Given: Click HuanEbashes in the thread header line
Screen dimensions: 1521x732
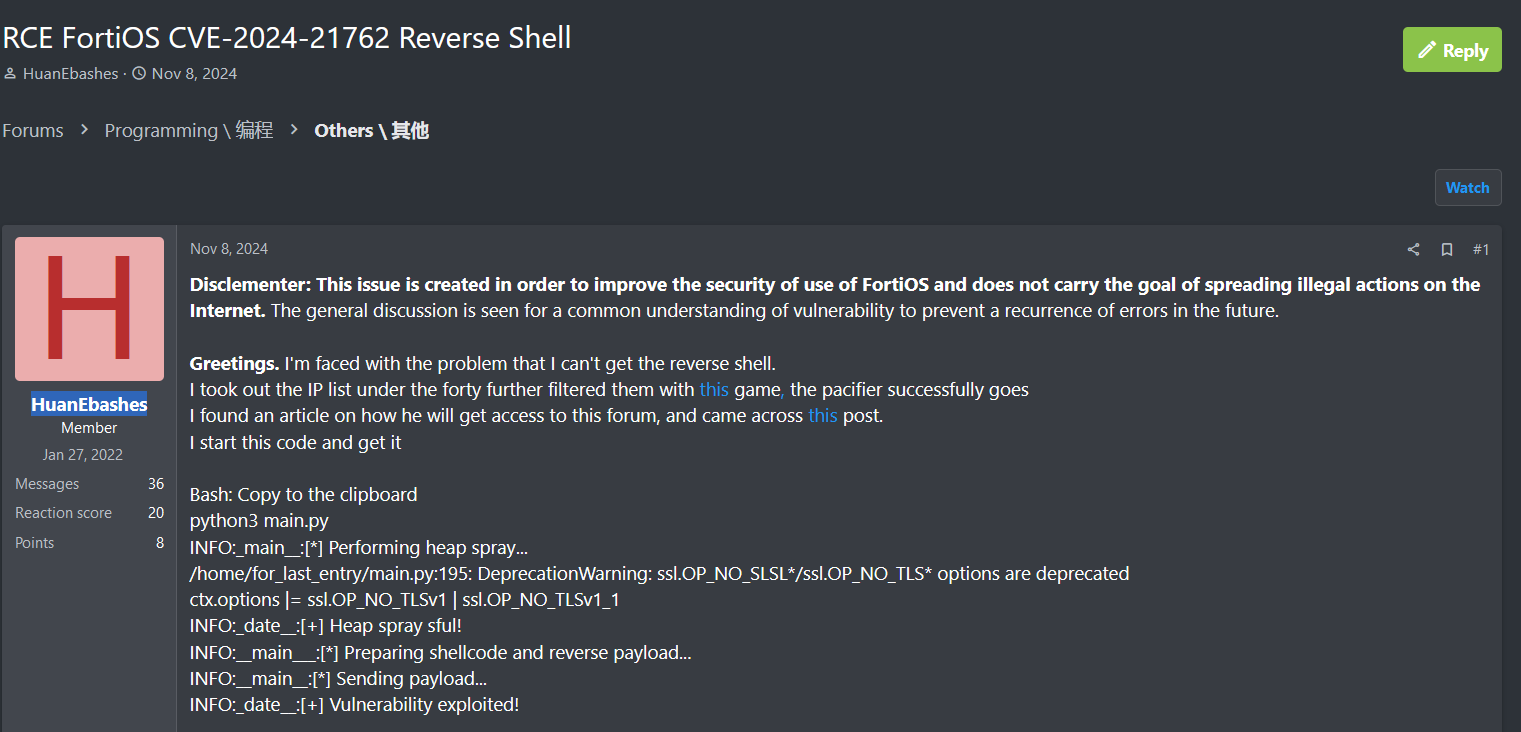Looking at the screenshot, I should point(70,74).
